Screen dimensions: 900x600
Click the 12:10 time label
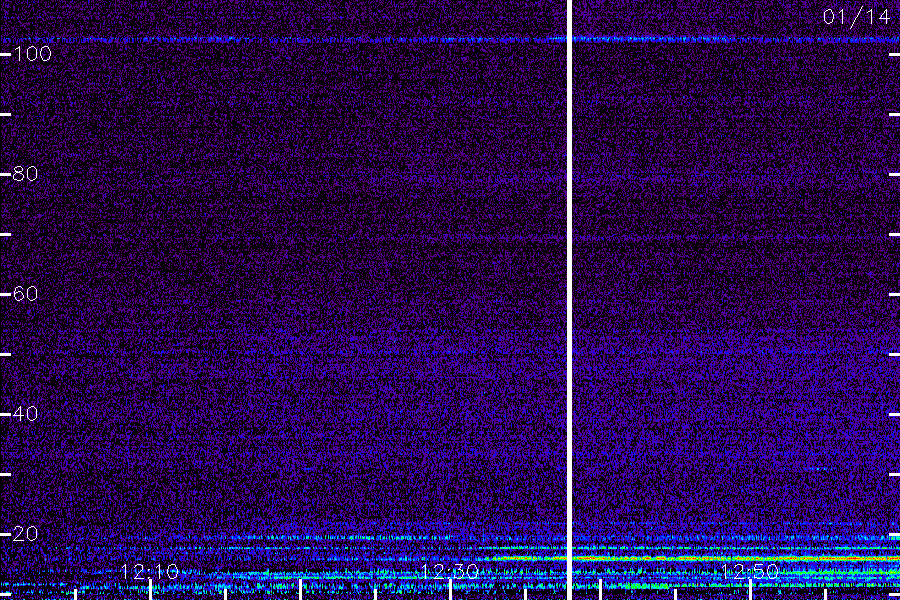pyautogui.click(x=150, y=571)
